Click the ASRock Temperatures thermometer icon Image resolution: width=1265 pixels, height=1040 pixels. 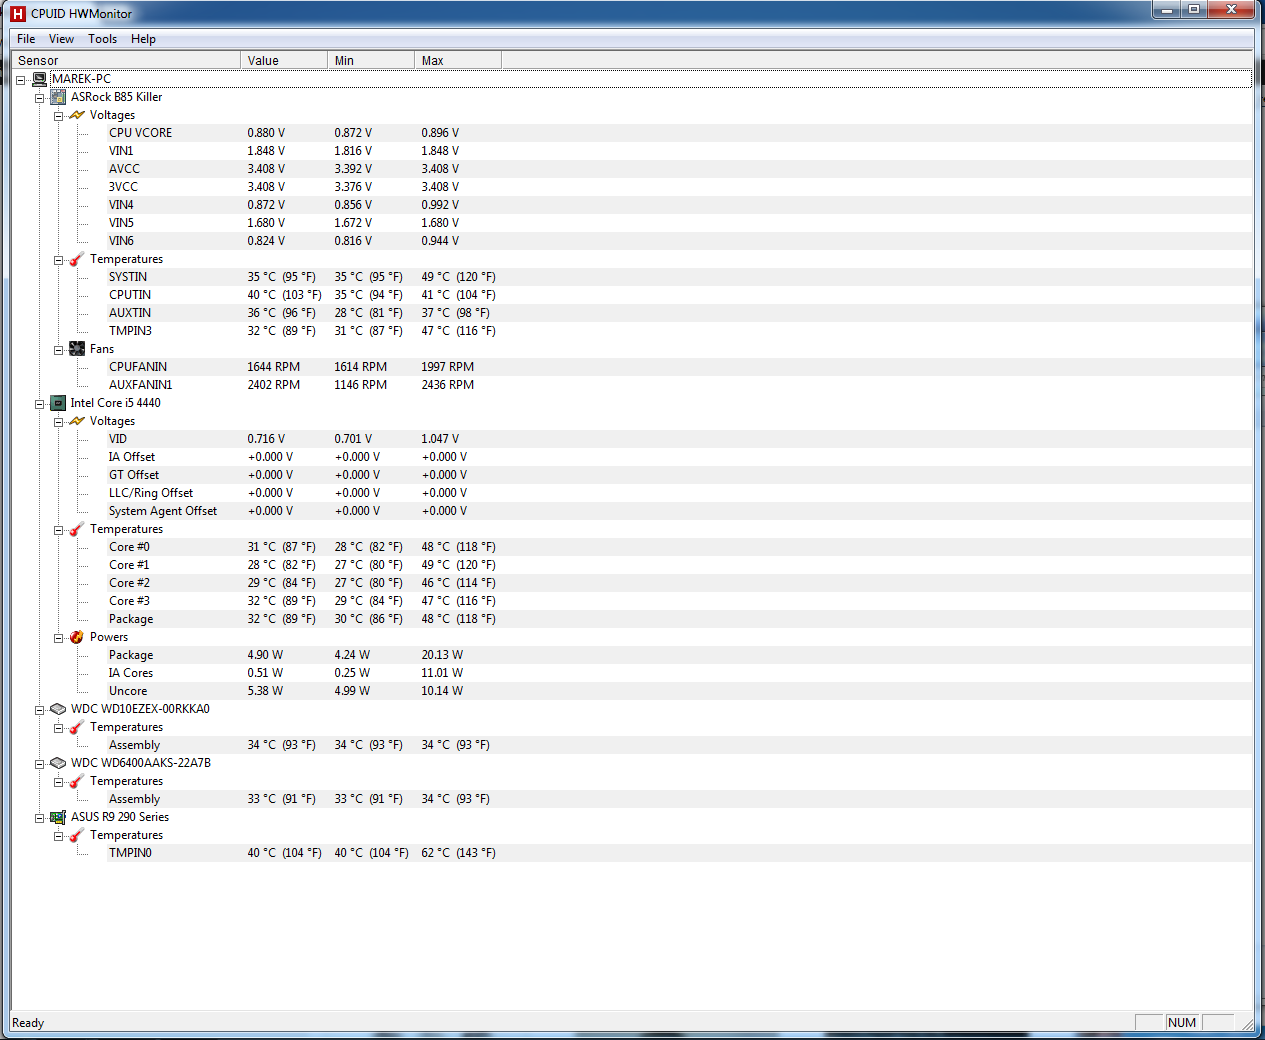pyautogui.click(x=77, y=259)
